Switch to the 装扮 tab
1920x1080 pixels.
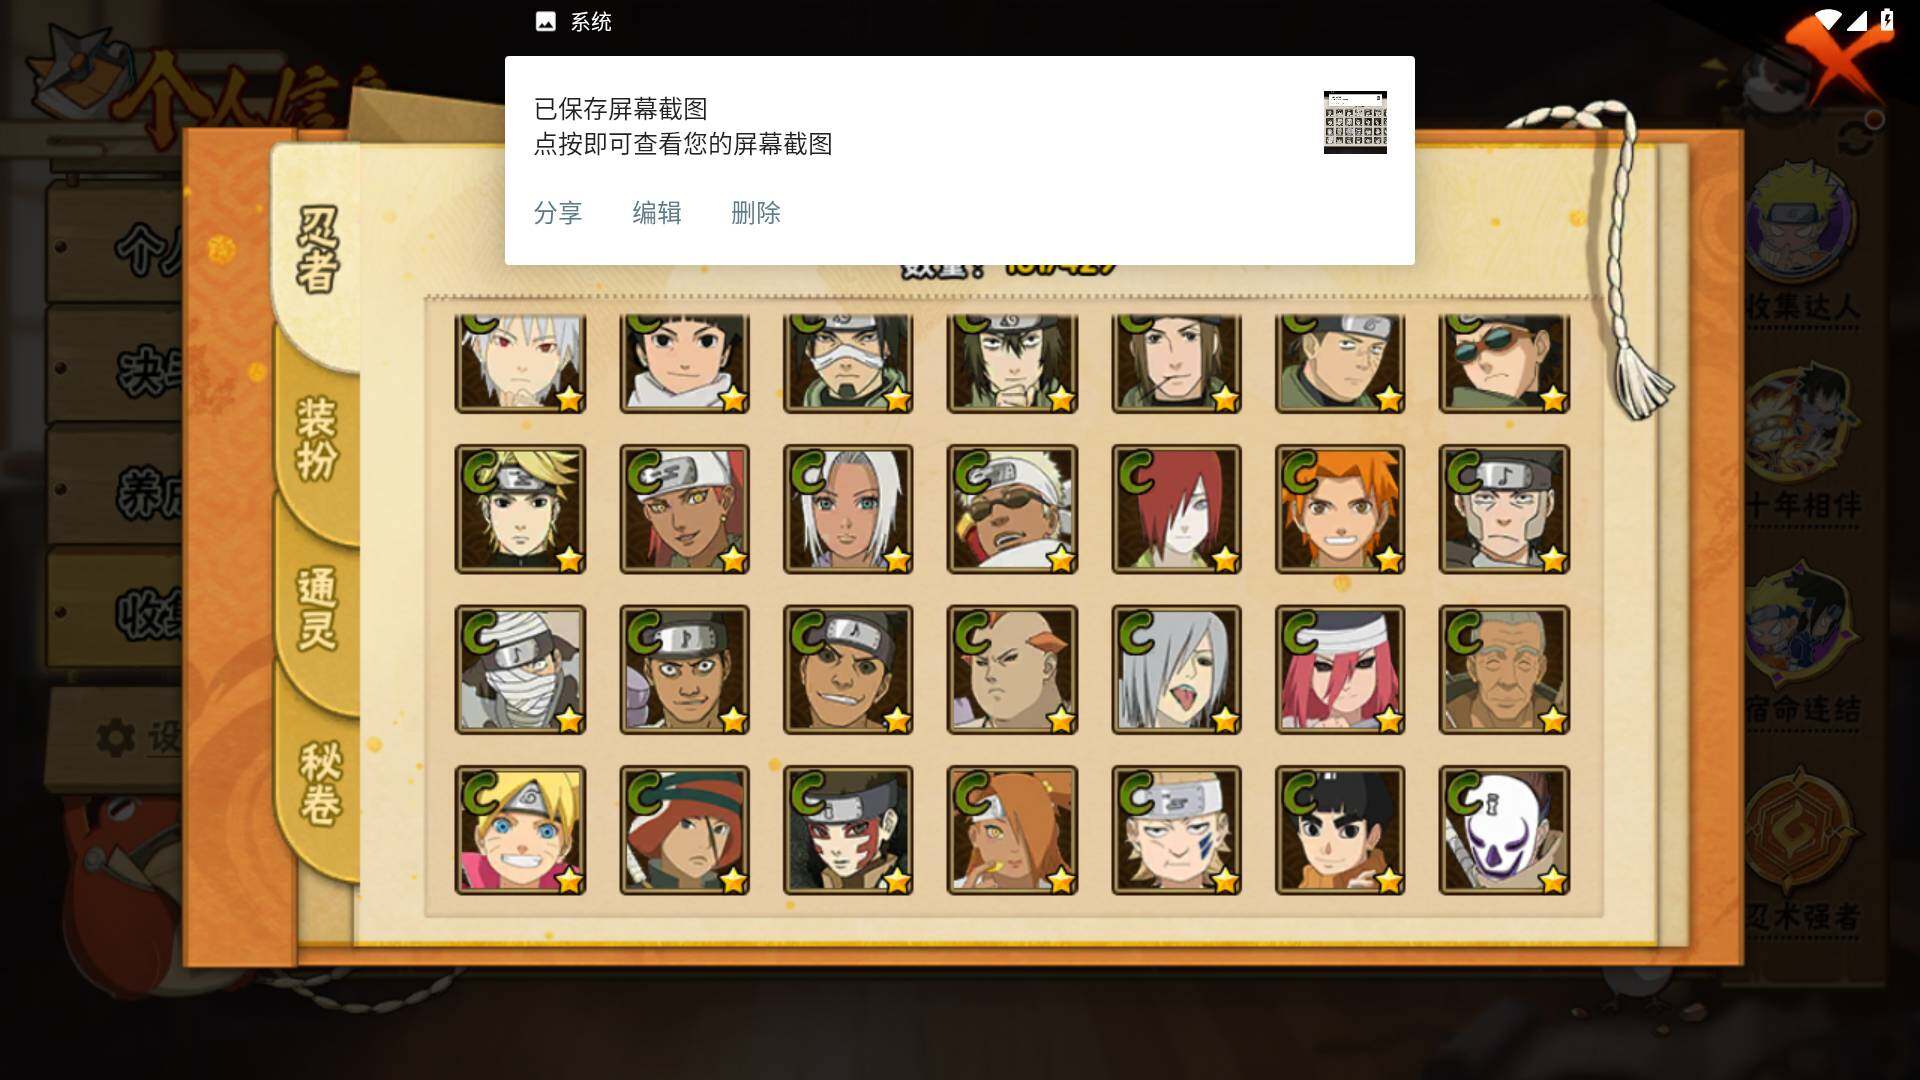tap(317, 439)
